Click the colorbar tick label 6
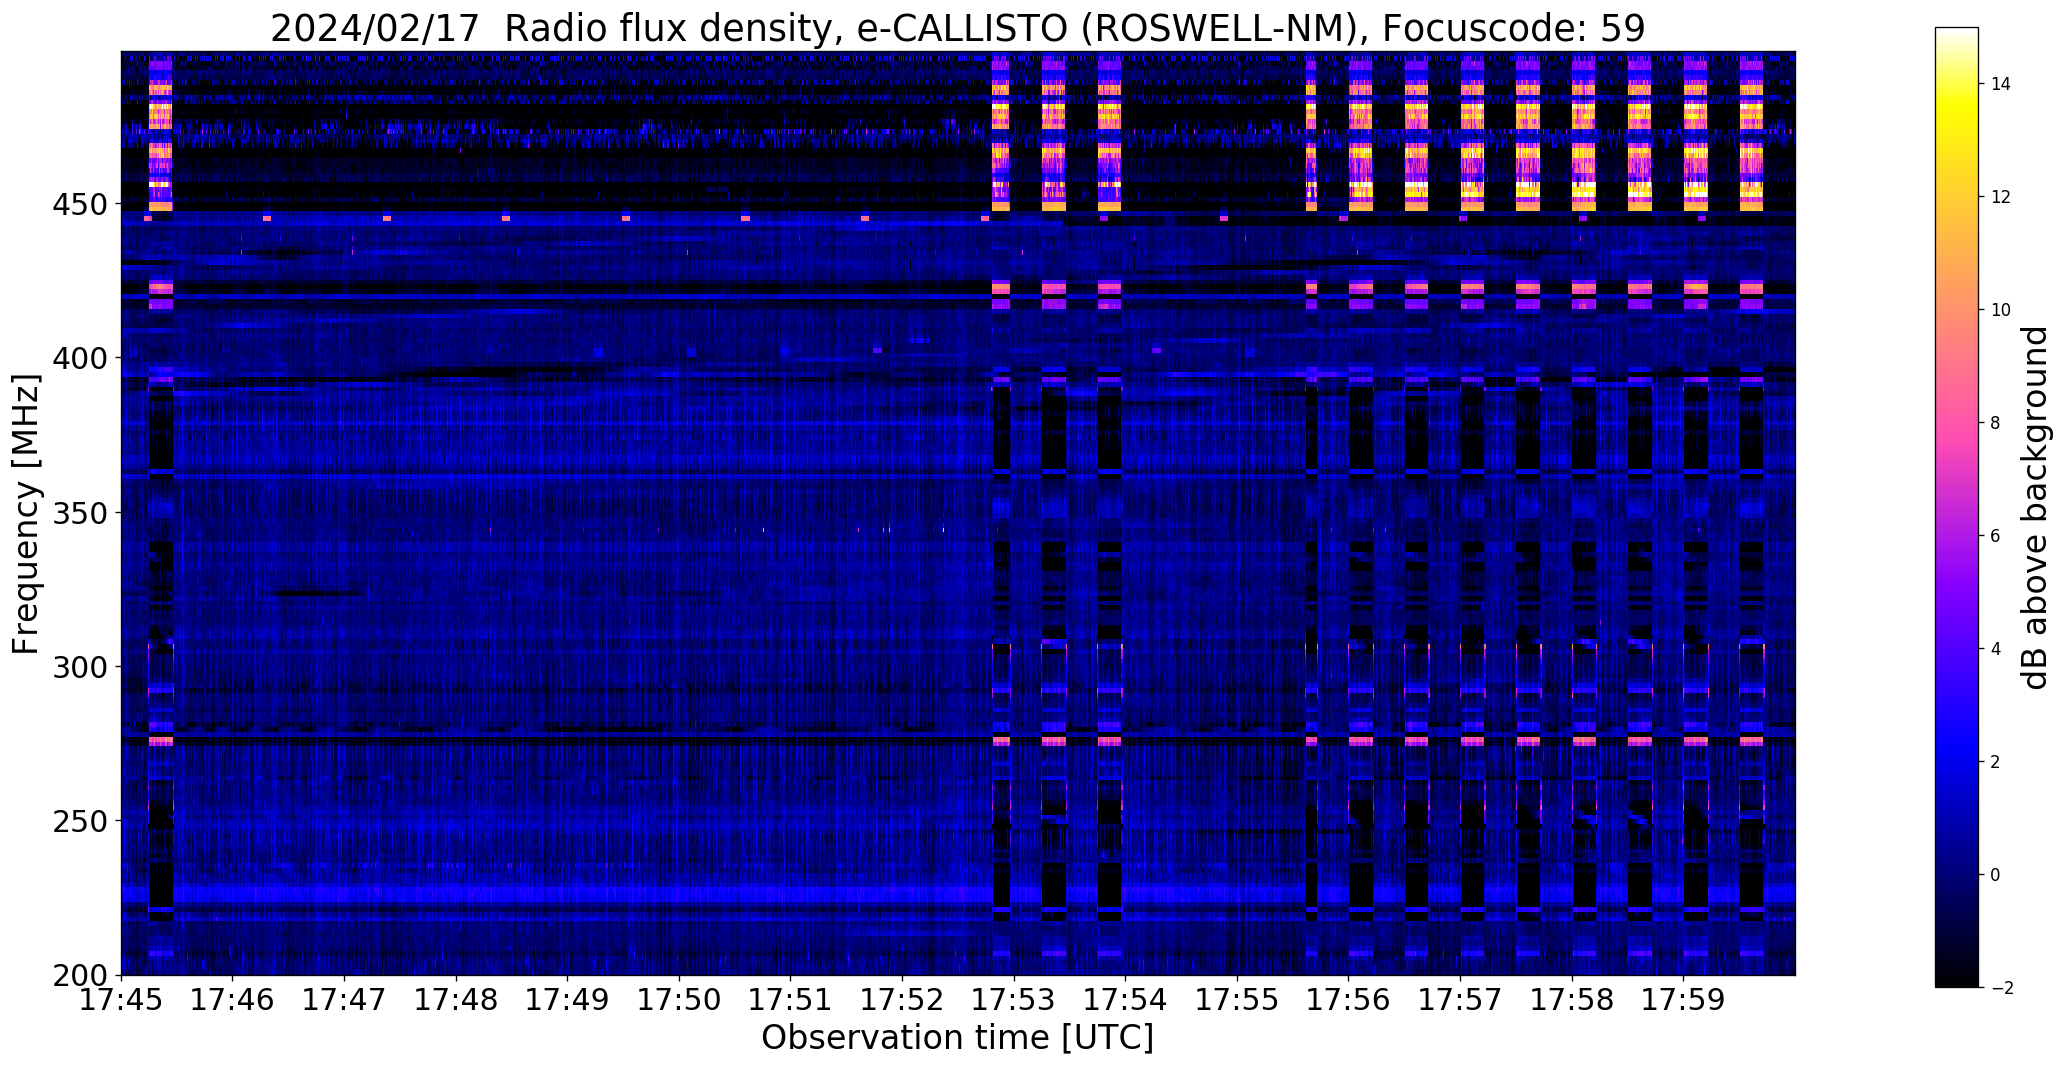2066x1067 pixels. point(1995,536)
